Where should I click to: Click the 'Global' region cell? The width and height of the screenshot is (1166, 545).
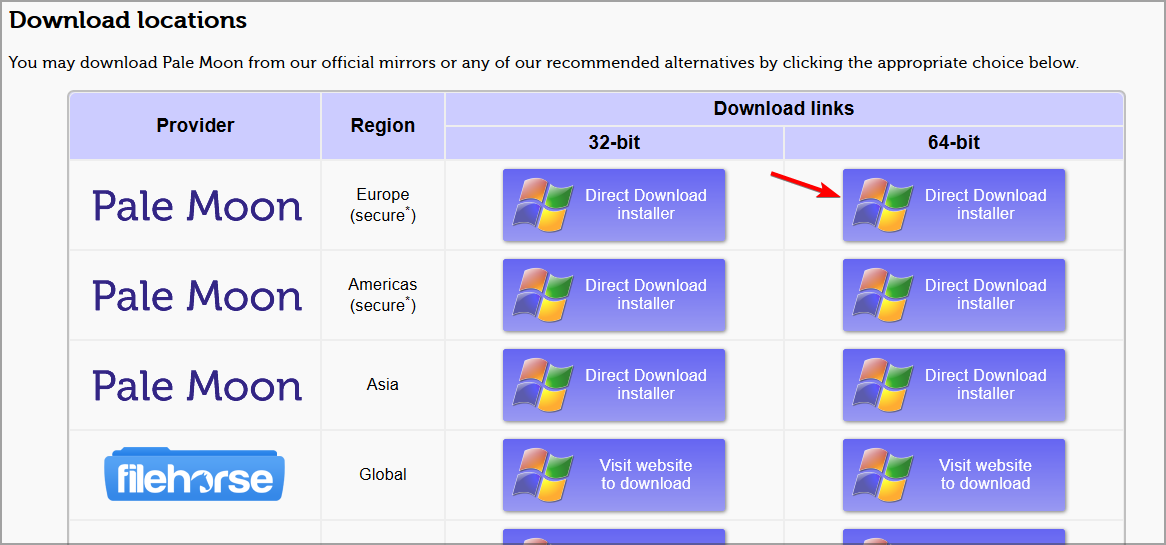pyautogui.click(x=383, y=474)
